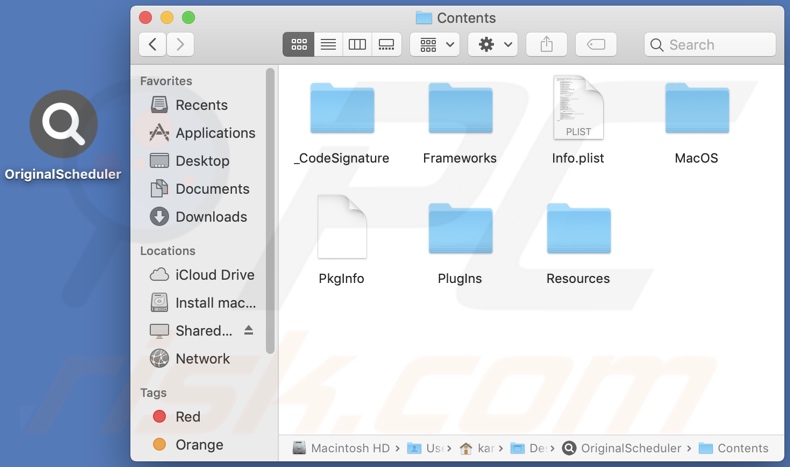Click OriginalScheduler in the path bar
Image resolution: width=790 pixels, height=467 pixels.
pyautogui.click(x=630, y=448)
